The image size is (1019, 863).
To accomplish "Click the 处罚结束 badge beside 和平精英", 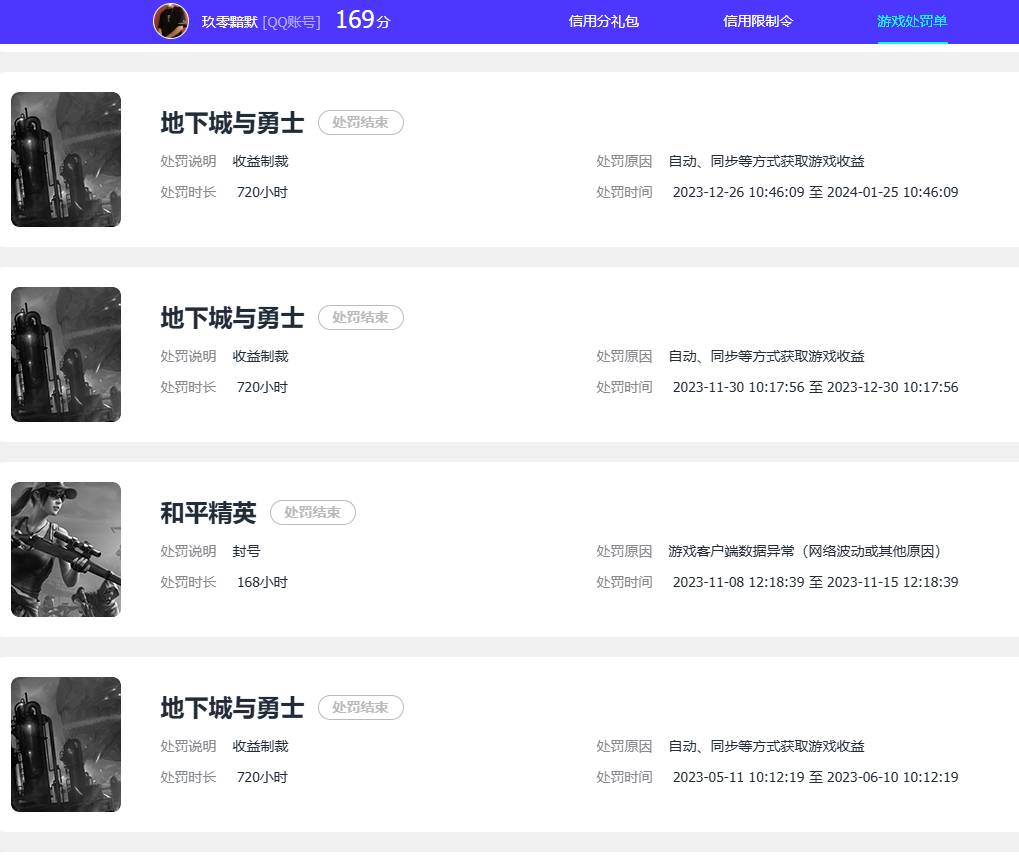I will click(313, 512).
